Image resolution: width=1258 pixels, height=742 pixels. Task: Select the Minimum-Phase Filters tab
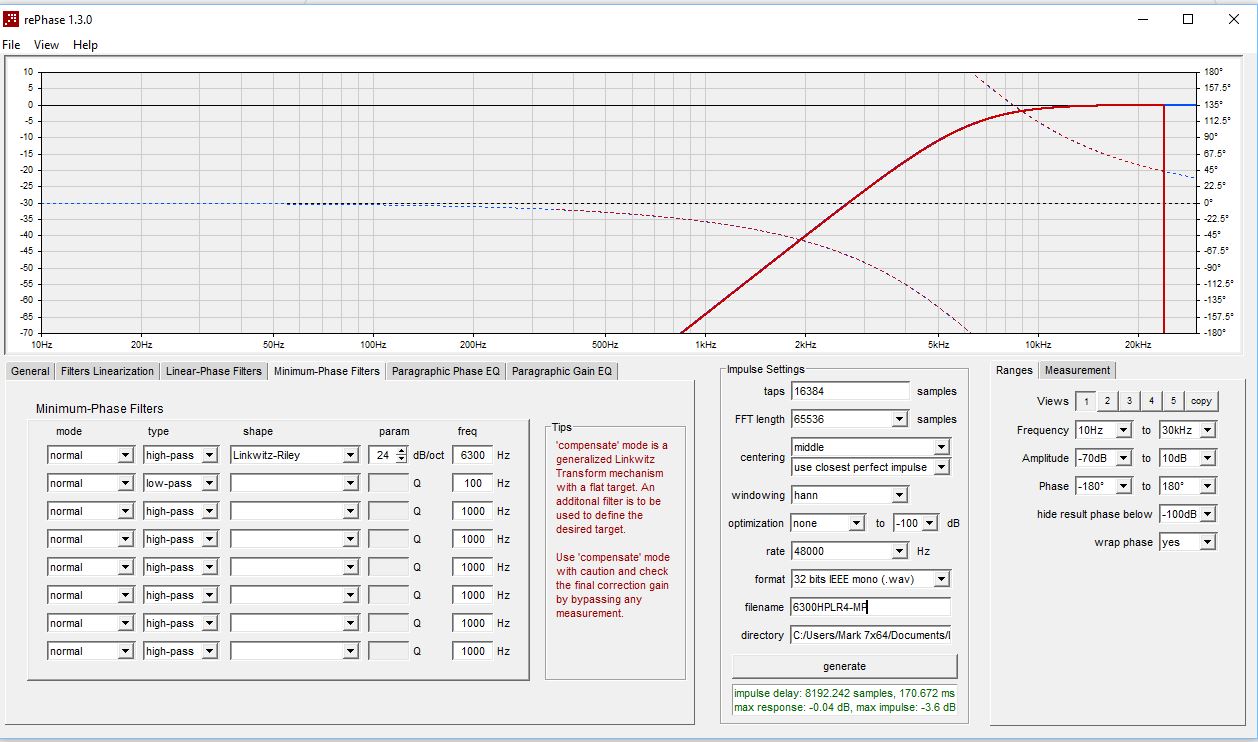pyautogui.click(x=327, y=370)
